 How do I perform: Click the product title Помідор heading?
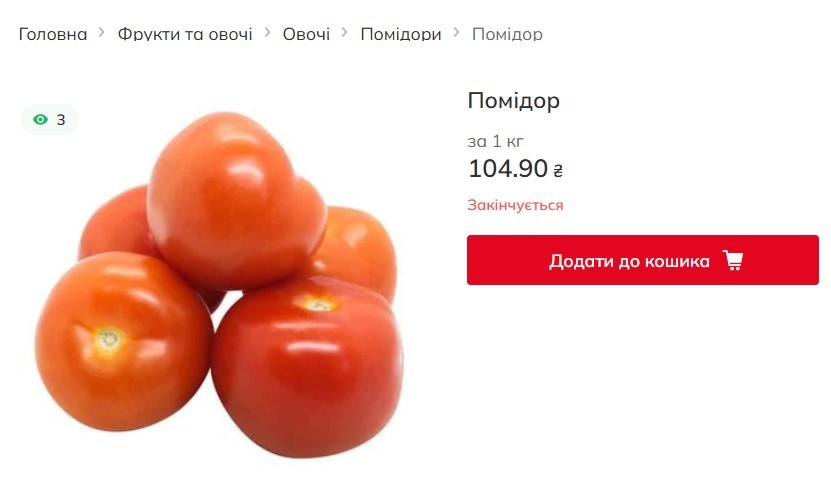[513, 101]
